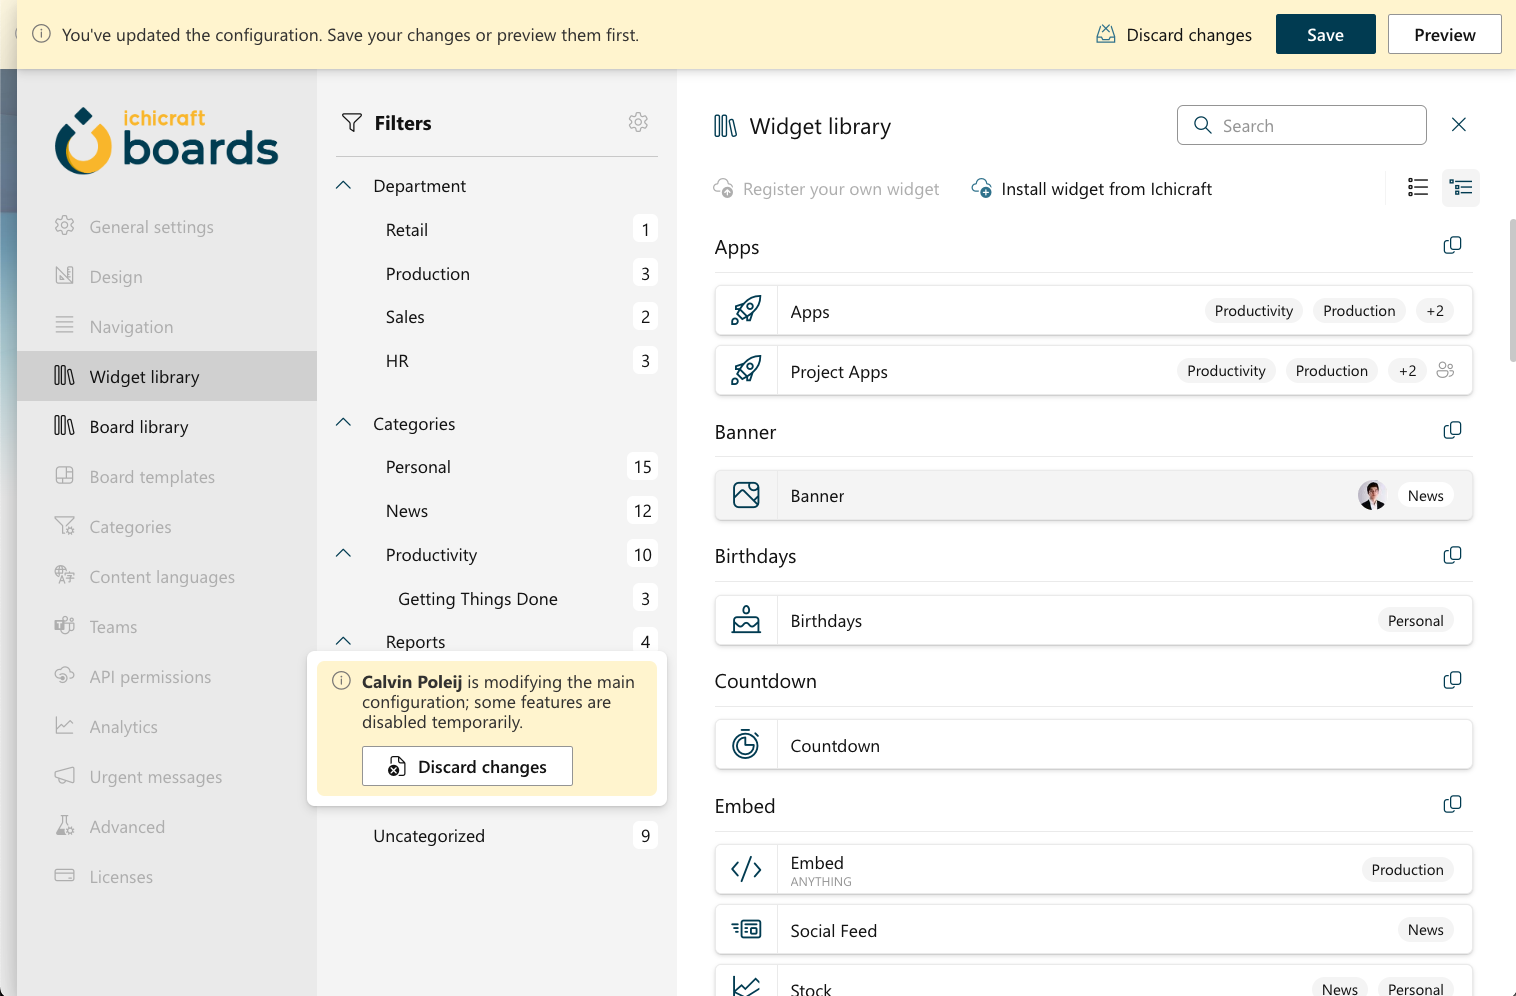Viewport: 1516px width, 996px height.
Task: Collapse the Productivity subcategory
Action: [344, 554]
